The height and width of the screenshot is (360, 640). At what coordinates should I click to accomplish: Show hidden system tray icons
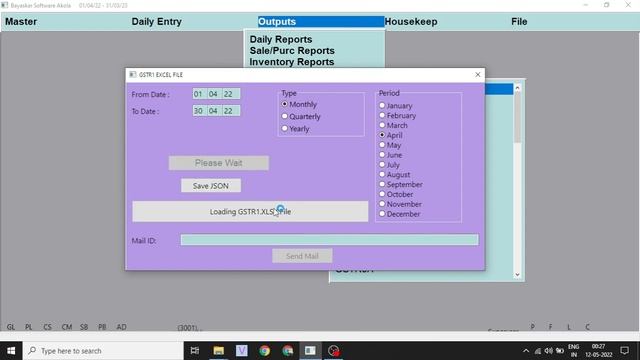pos(526,351)
